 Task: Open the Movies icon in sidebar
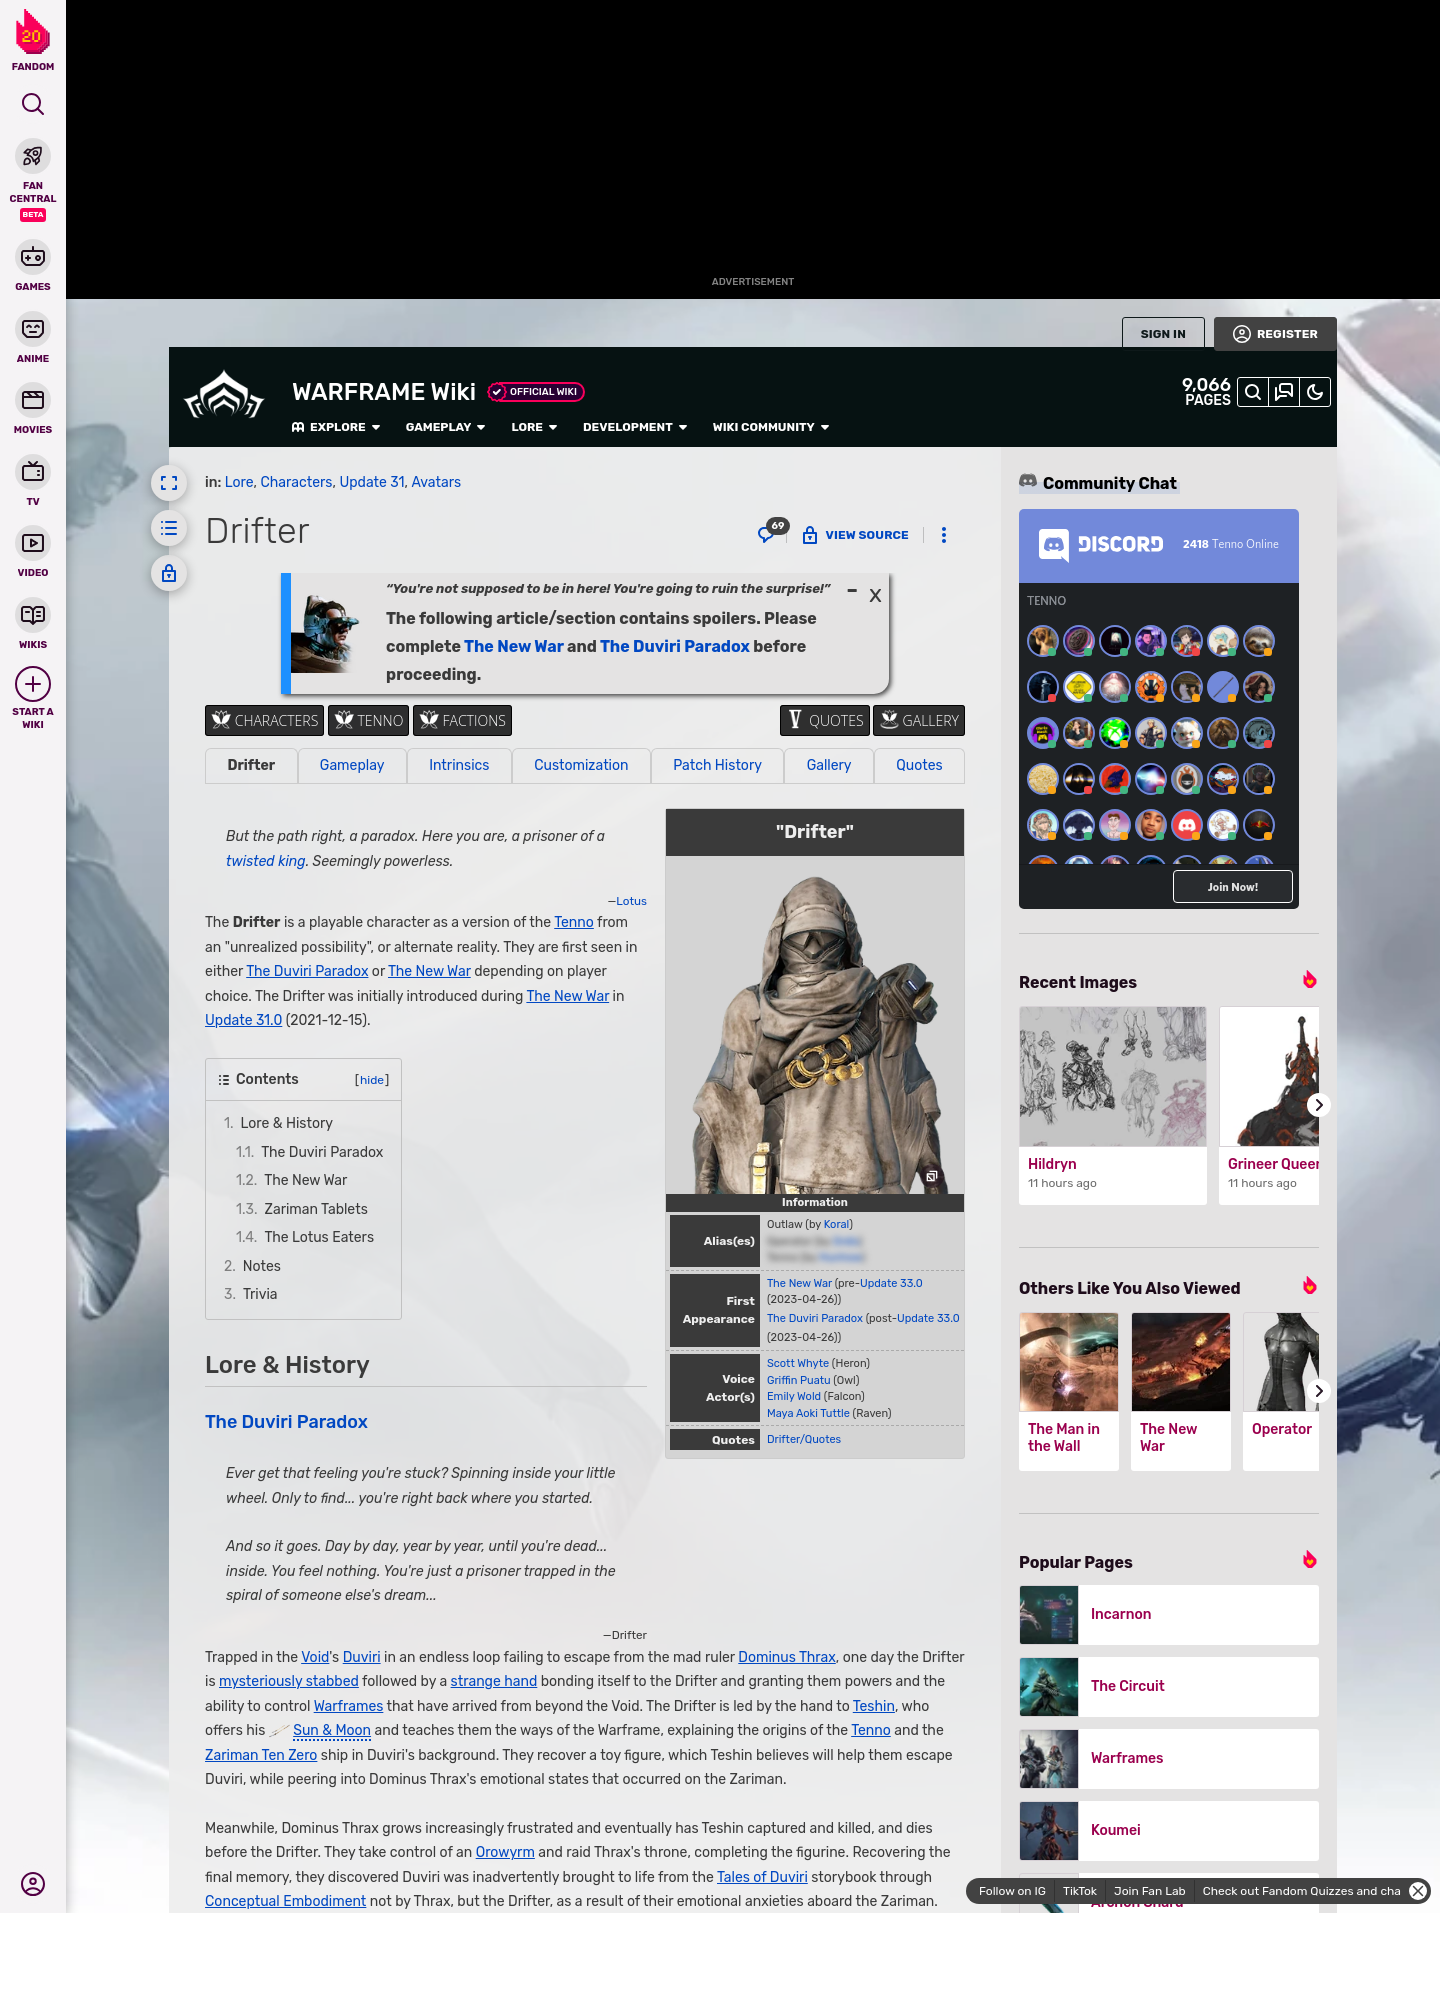pyautogui.click(x=33, y=400)
